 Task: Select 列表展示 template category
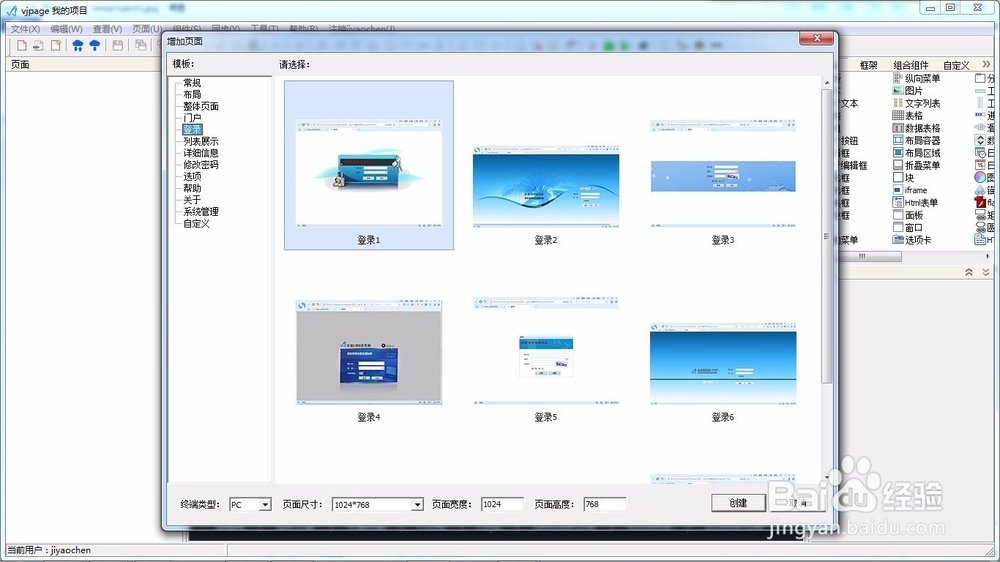(201, 142)
